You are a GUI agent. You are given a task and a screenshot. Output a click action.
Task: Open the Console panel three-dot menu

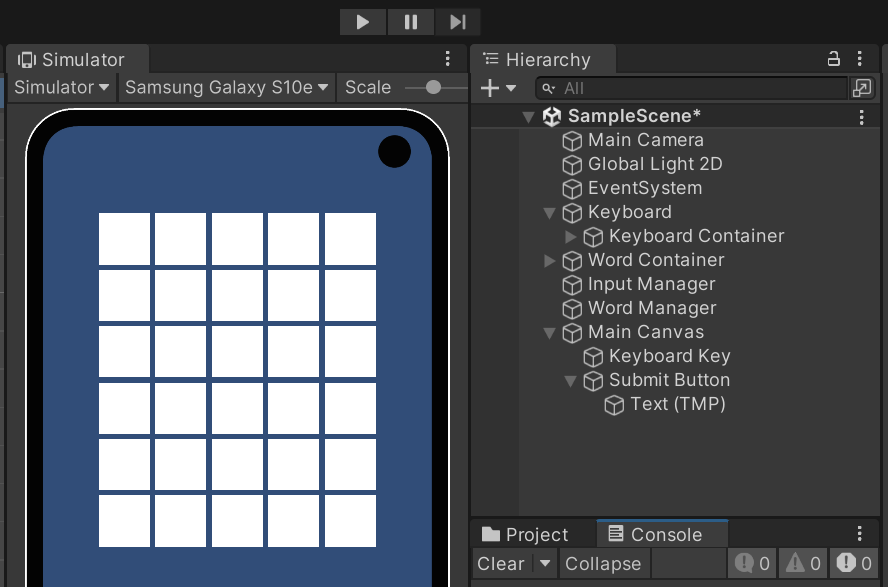pos(860,534)
